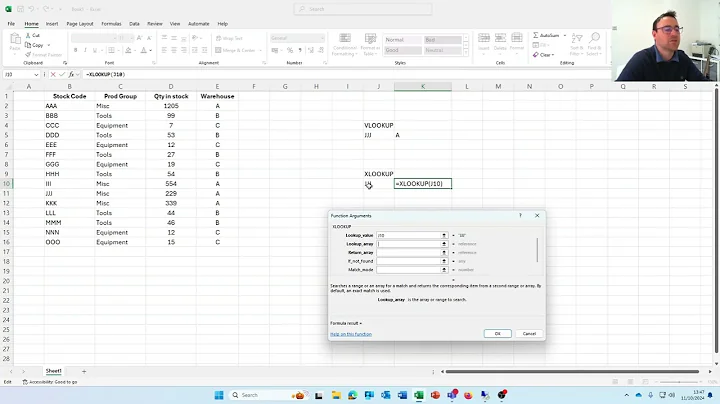Click into the Return_array field
This screenshot has width=720, height=404.
409,252
